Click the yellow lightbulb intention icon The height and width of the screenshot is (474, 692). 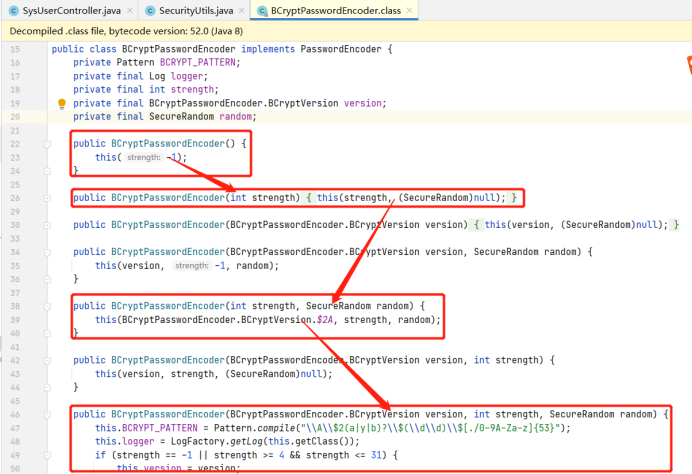pyautogui.click(x=62, y=104)
